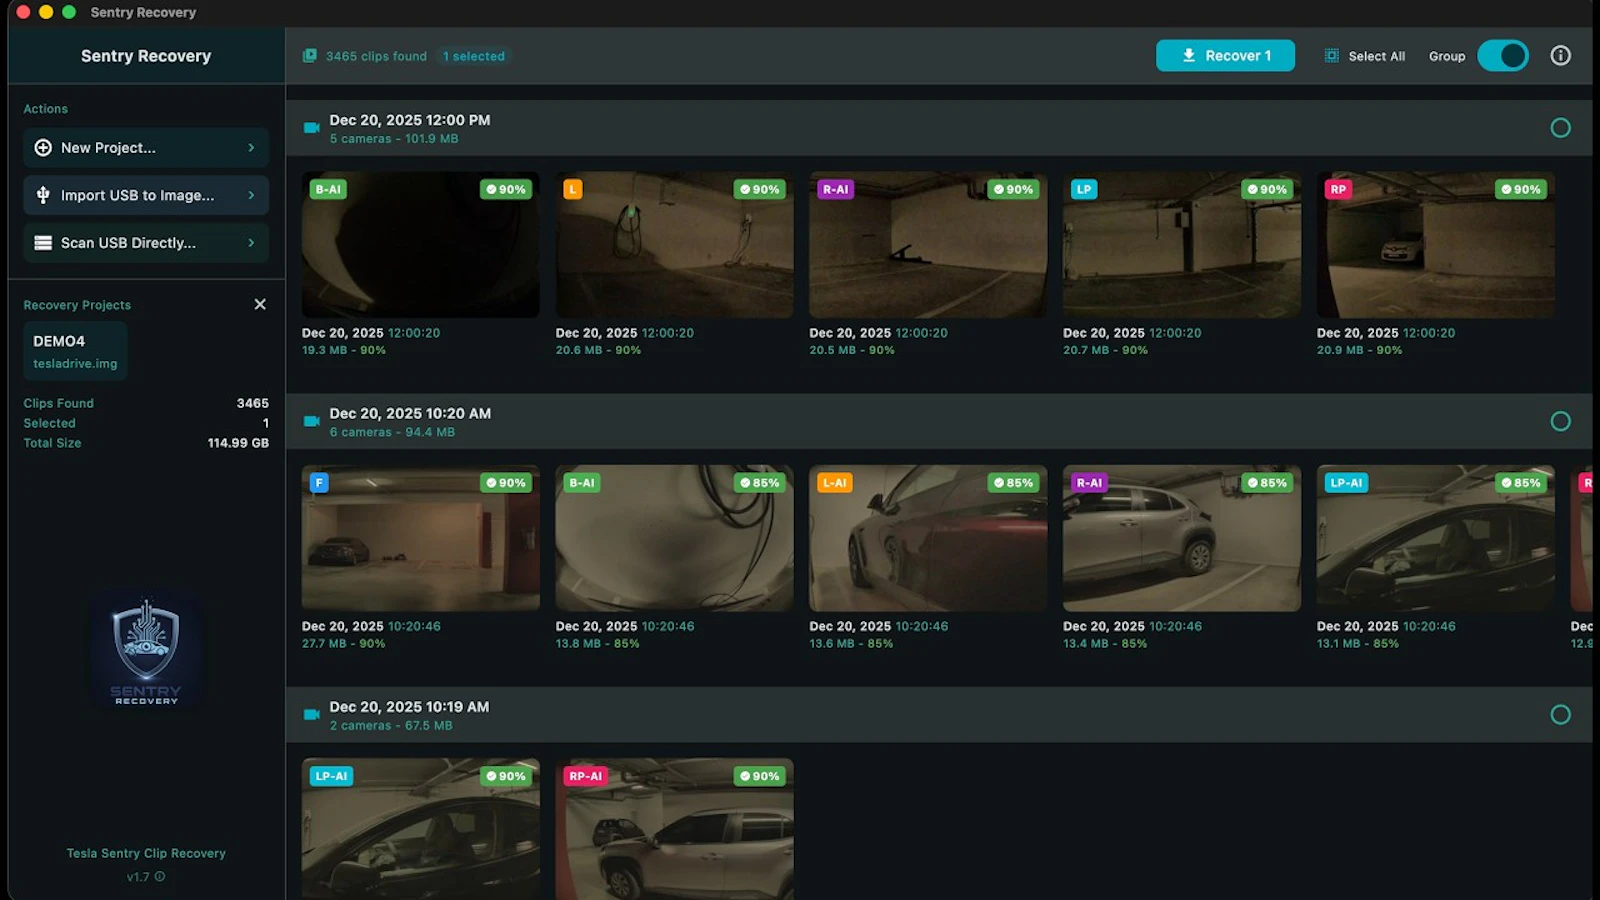This screenshot has width=1600, height=900.
Task: Click the LP-AI badge on the 10:20:46 clip
Action: (1346, 482)
